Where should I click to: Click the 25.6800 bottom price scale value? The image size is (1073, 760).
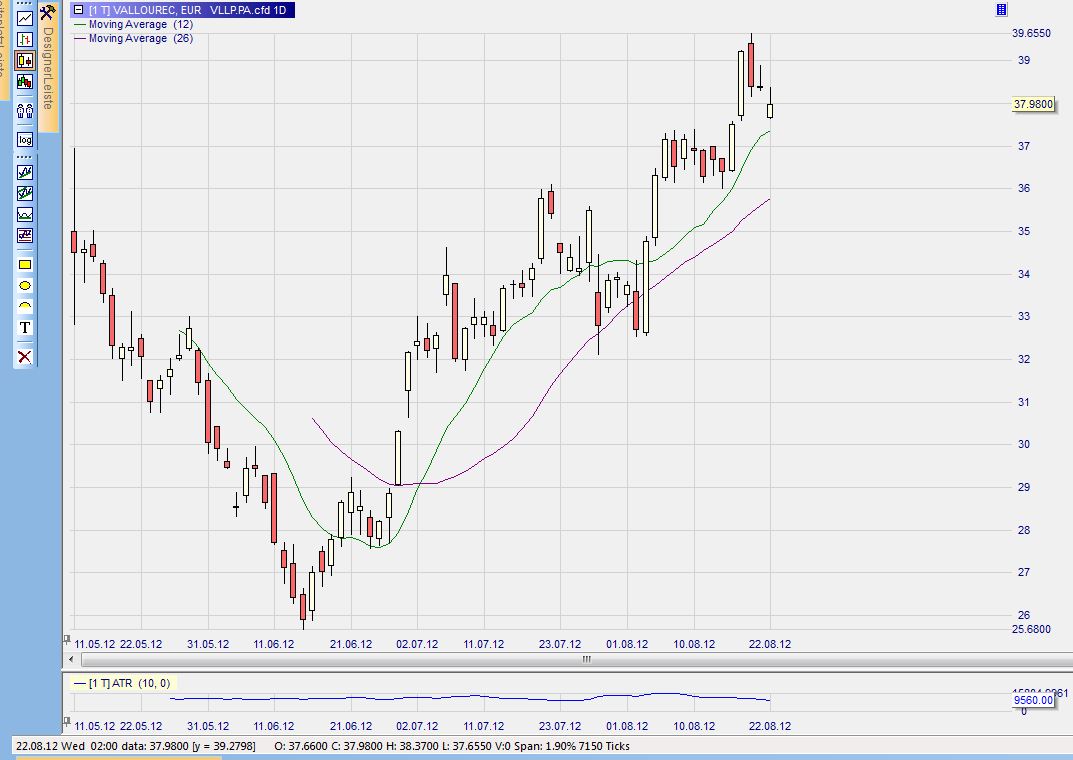click(1031, 629)
